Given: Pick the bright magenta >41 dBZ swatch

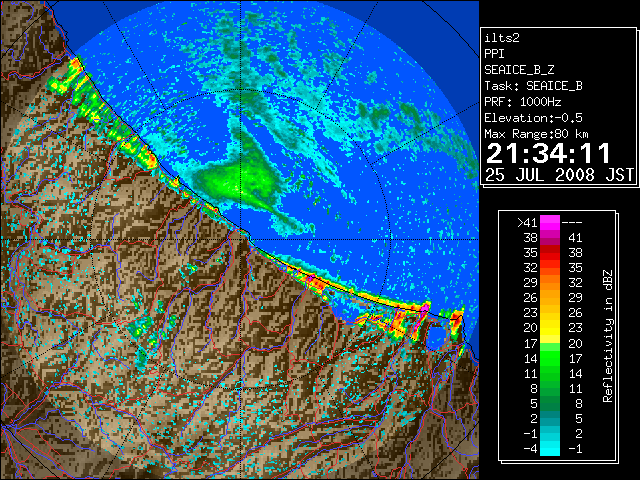Looking at the screenshot, I should coord(550,222).
